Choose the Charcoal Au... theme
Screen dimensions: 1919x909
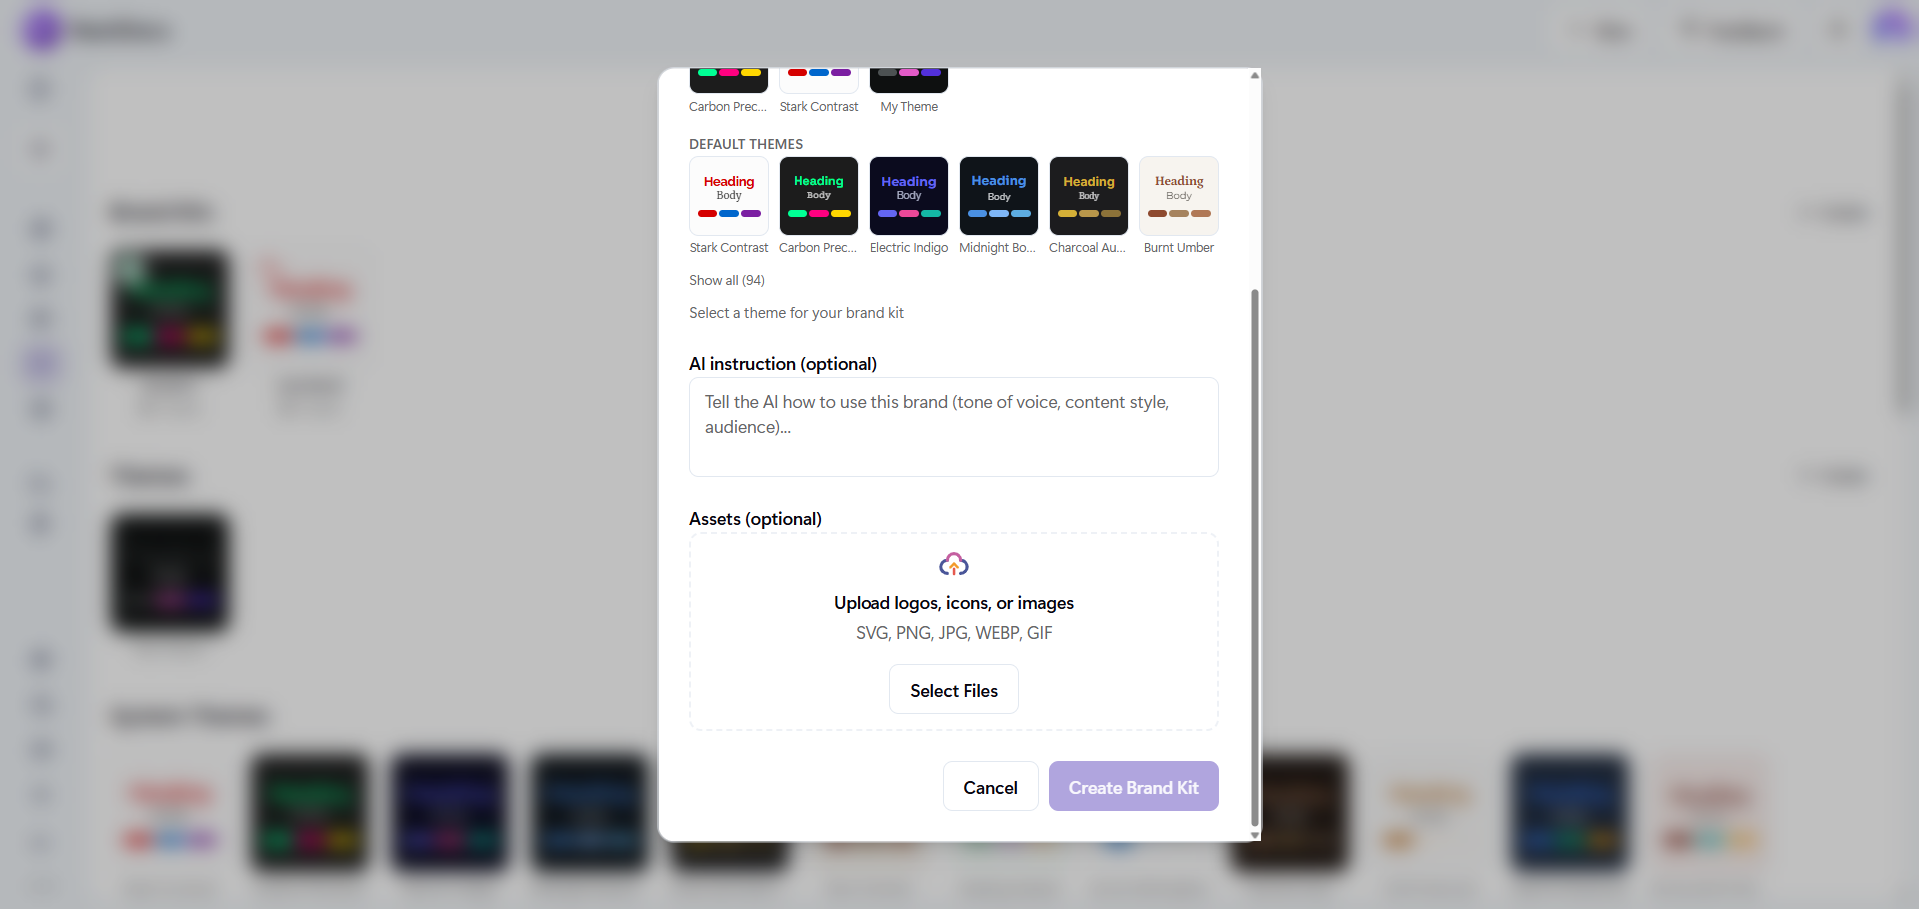click(x=1088, y=196)
